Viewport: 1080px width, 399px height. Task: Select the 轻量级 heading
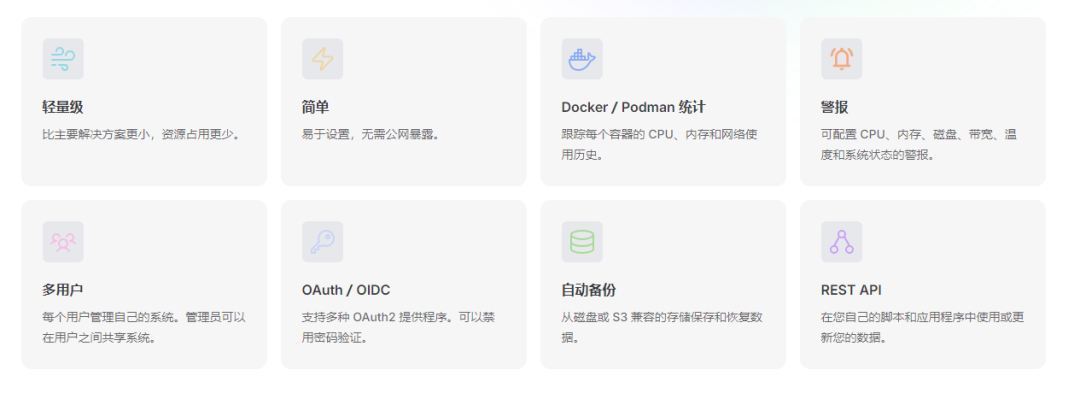pyautogui.click(x=63, y=108)
